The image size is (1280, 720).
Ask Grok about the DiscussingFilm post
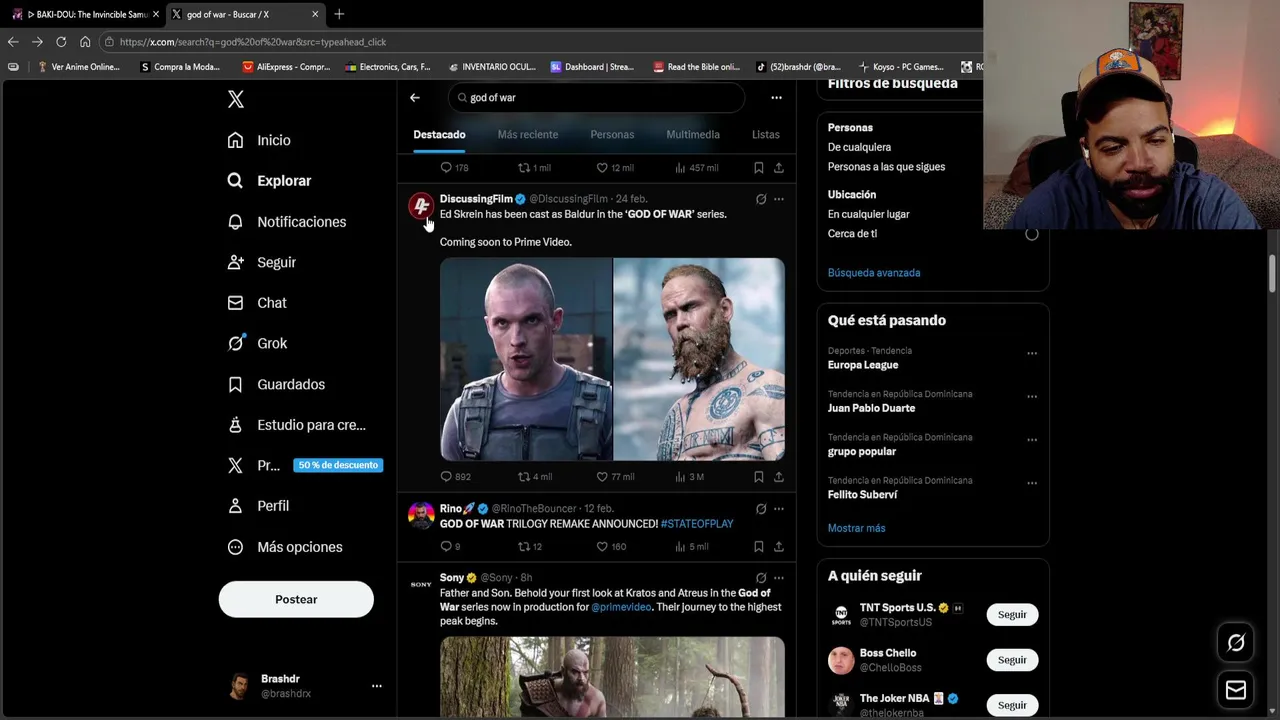(x=761, y=199)
